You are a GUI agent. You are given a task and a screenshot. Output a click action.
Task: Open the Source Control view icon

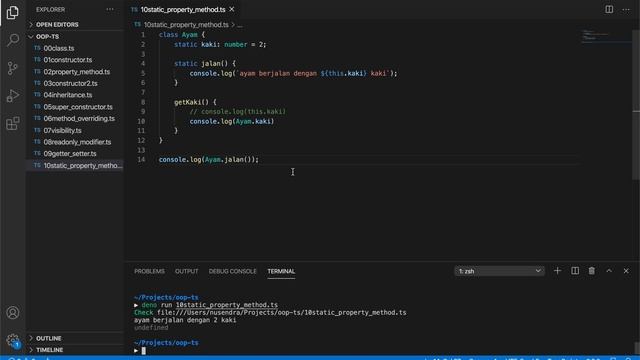point(13,68)
